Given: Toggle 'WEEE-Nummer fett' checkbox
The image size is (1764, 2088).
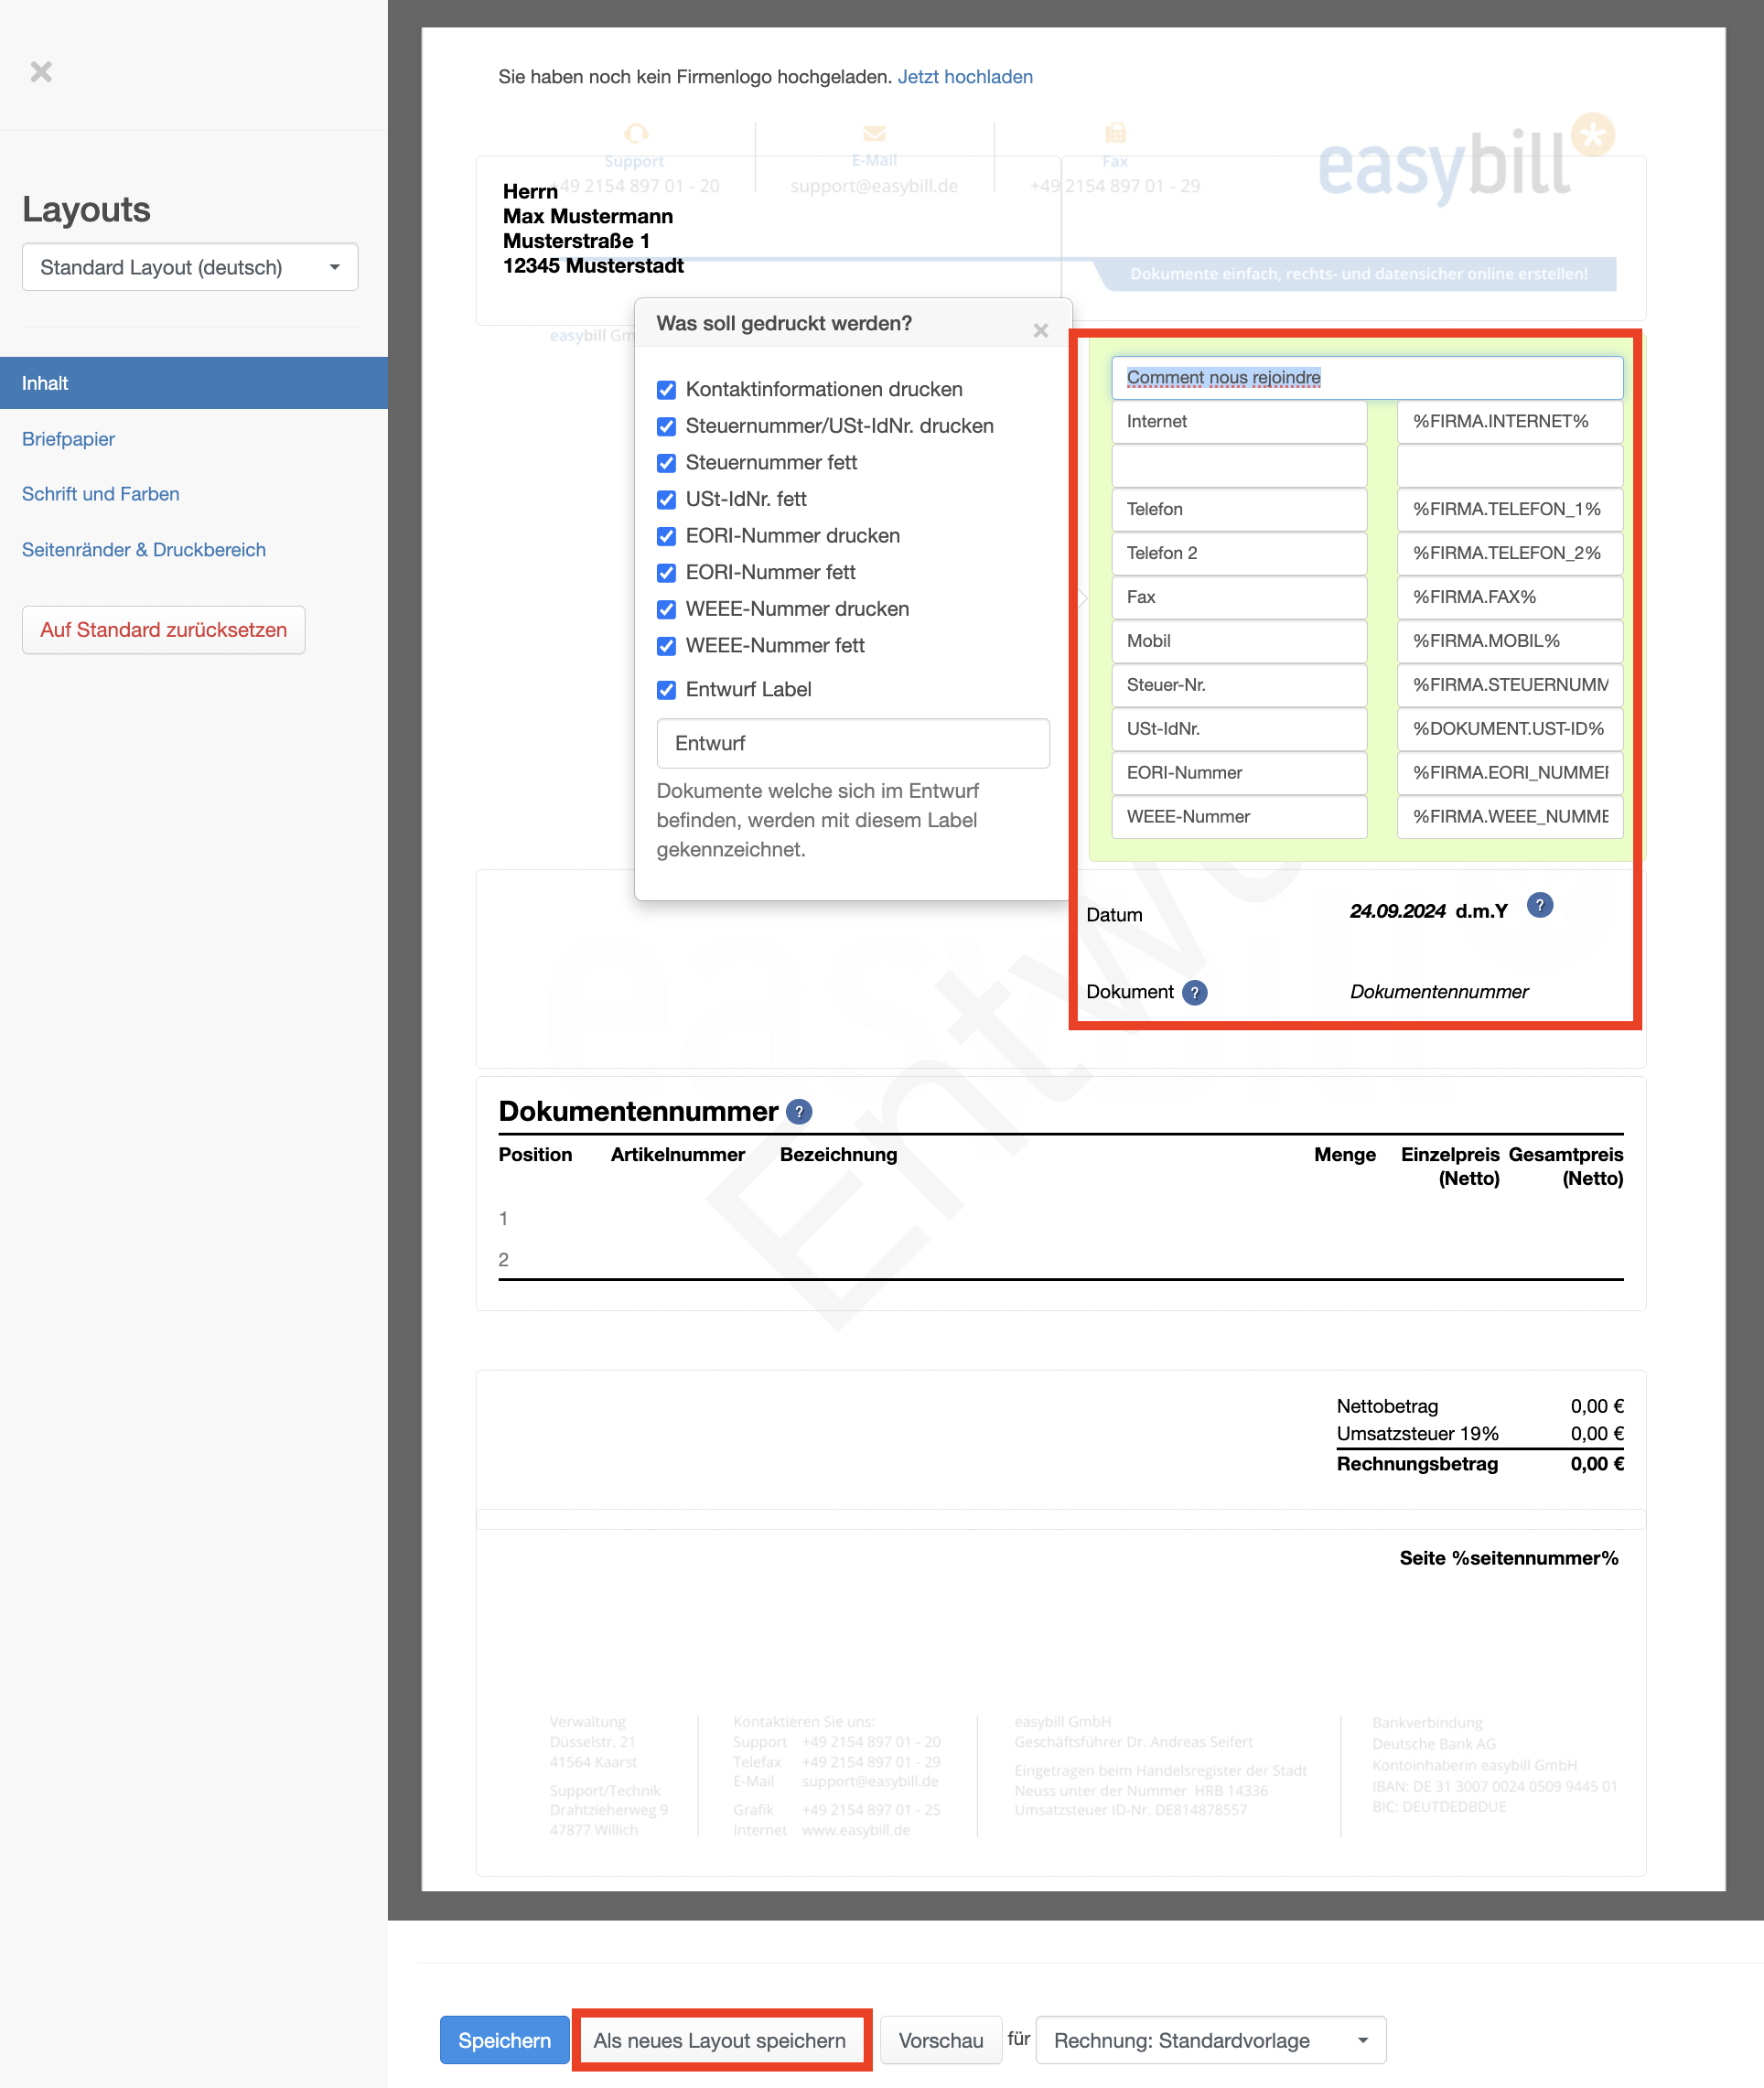Looking at the screenshot, I should click(666, 647).
